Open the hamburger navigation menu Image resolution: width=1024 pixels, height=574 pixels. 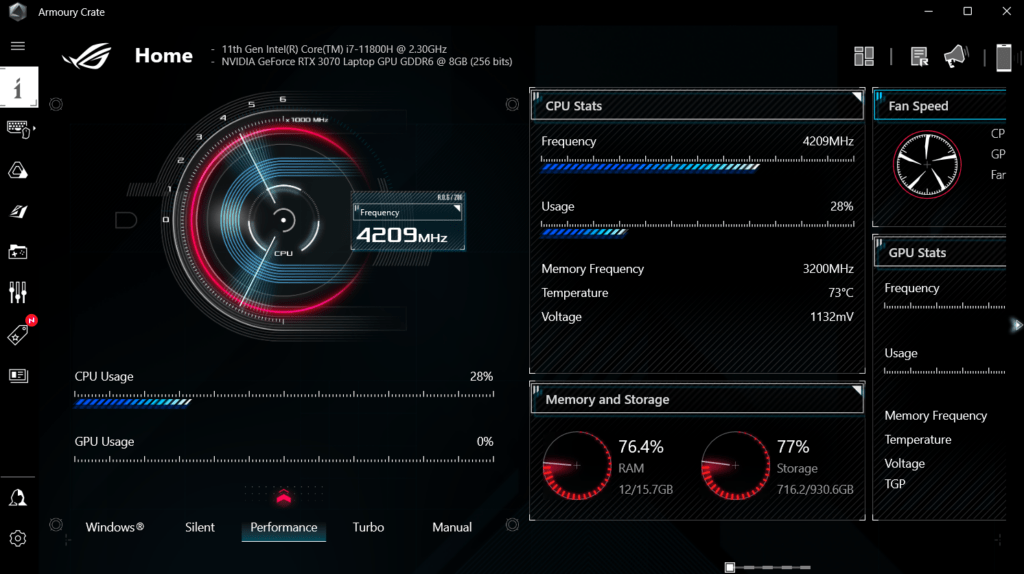click(x=17, y=46)
